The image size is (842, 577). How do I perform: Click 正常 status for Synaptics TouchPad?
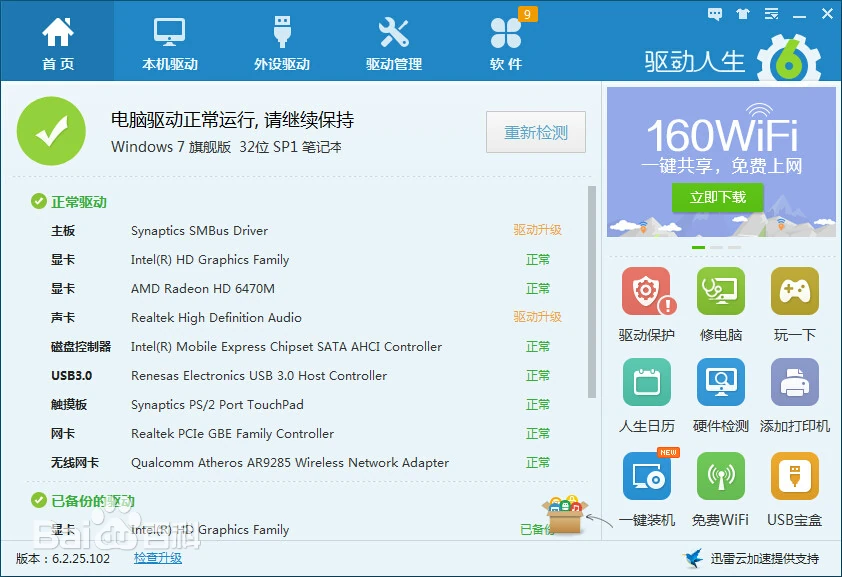538,405
